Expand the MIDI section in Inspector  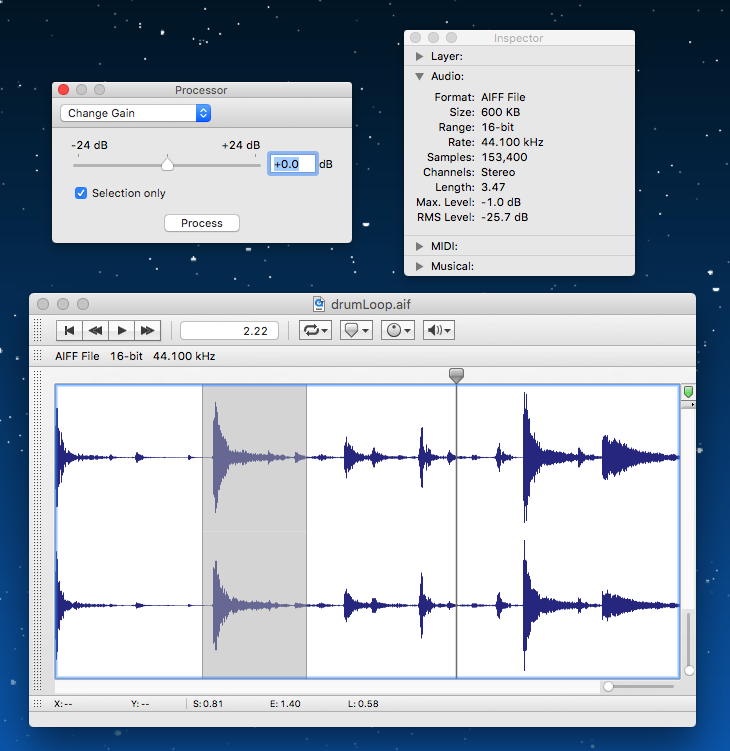coord(420,246)
